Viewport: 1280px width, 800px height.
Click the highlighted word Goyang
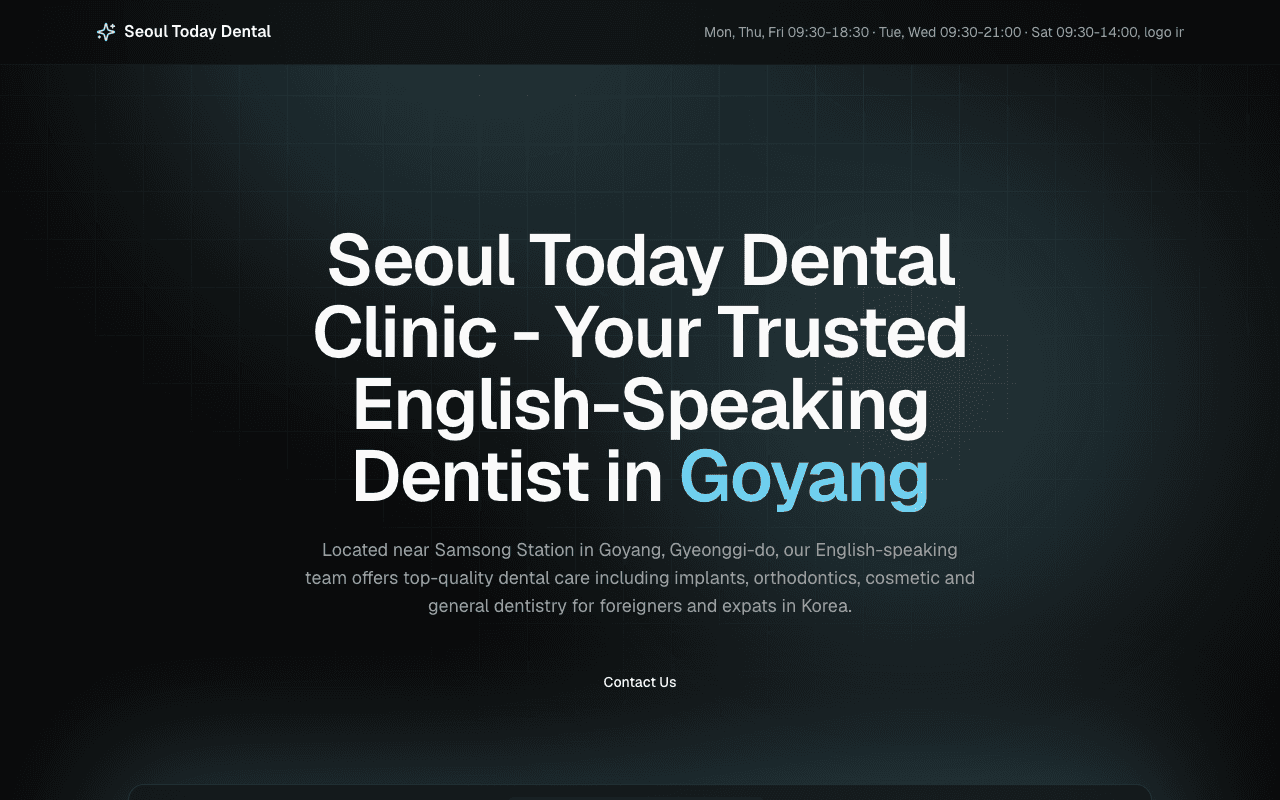tap(805, 477)
